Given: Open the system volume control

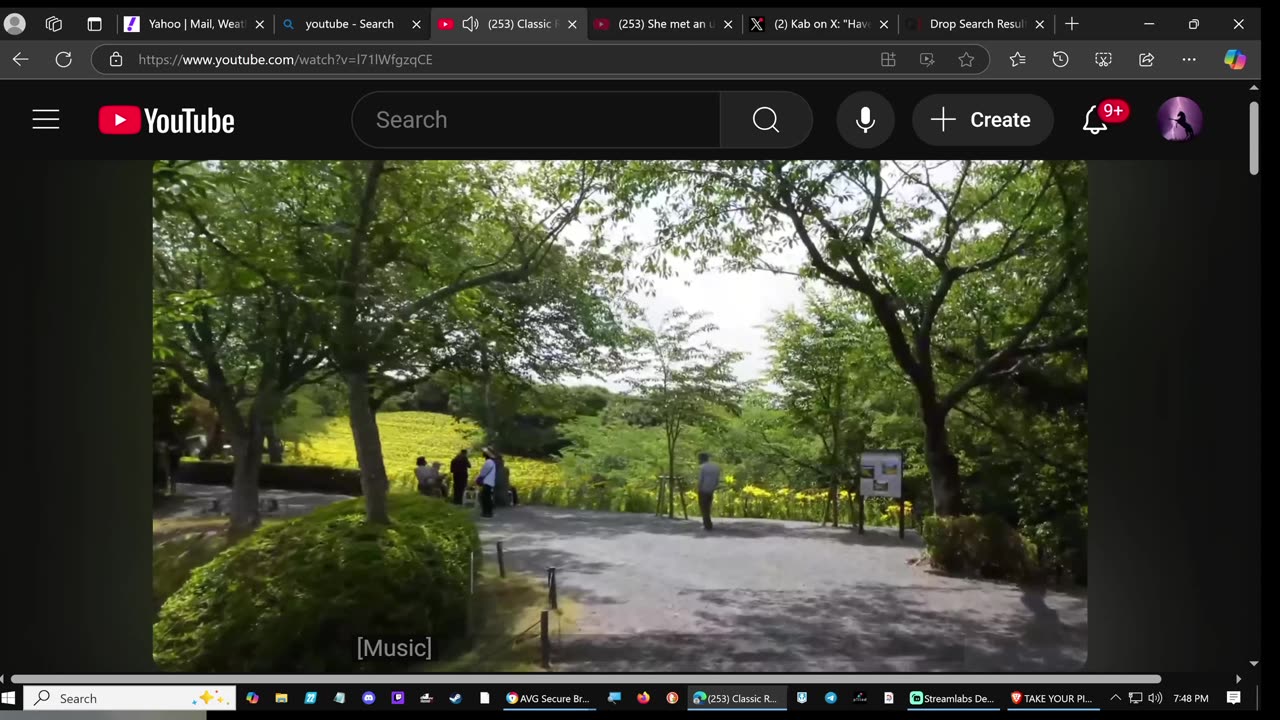Looking at the screenshot, I should [x=1155, y=698].
